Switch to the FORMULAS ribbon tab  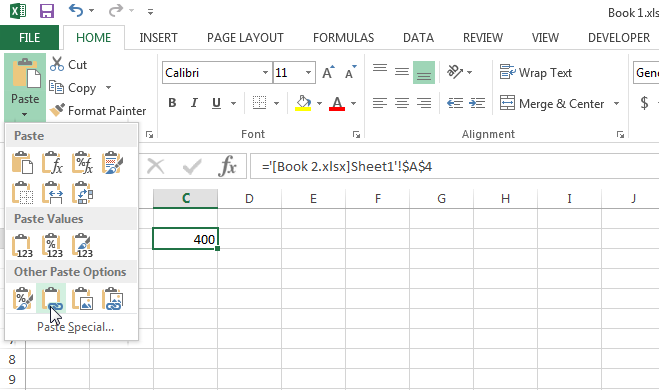343,38
